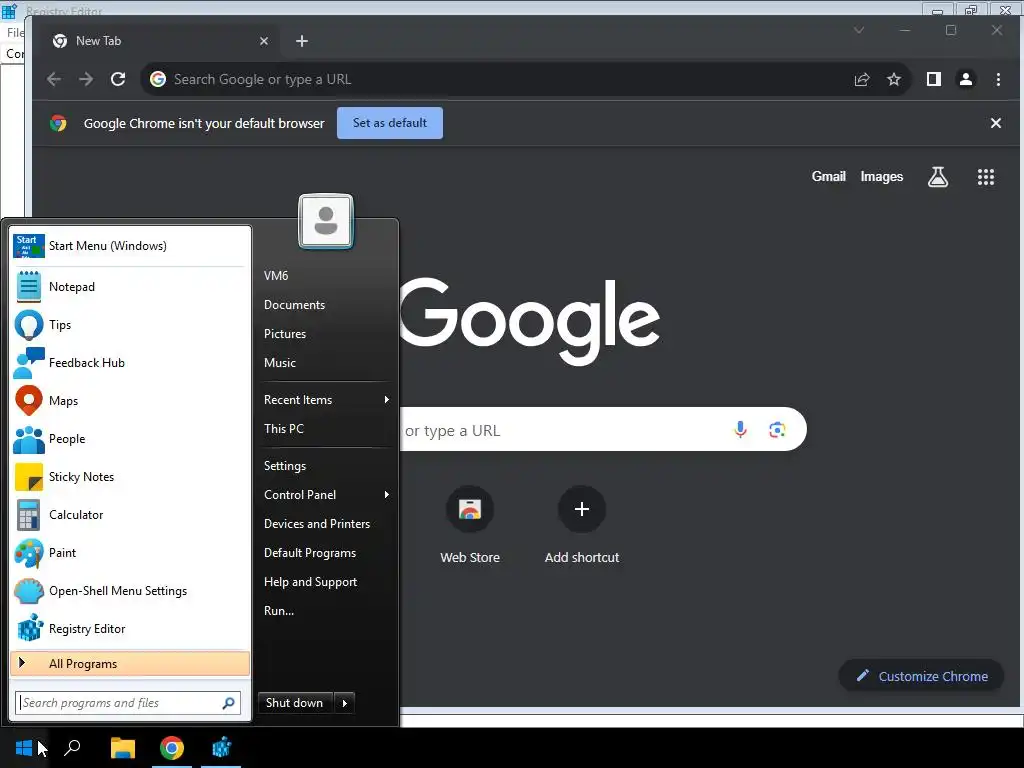The width and height of the screenshot is (1024, 768).
Task: Close the New Tab tab
Action: click(x=264, y=41)
